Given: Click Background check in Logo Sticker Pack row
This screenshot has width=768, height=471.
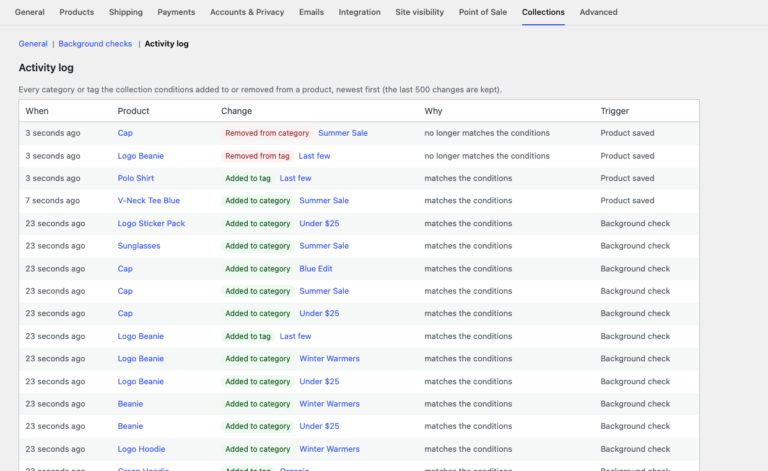Looking at the screenshot, I should [x=635, y=223].
